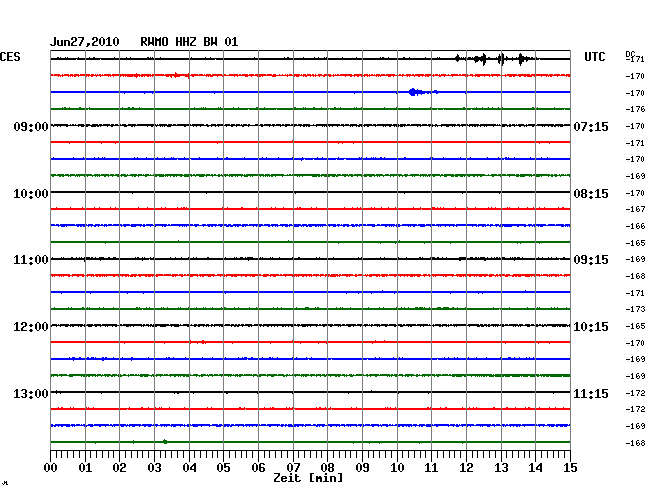Click minute label 00 on the time axis
The height and width of the screenshot is (494, 650).
pyautogui.click(x=51, y=468)
